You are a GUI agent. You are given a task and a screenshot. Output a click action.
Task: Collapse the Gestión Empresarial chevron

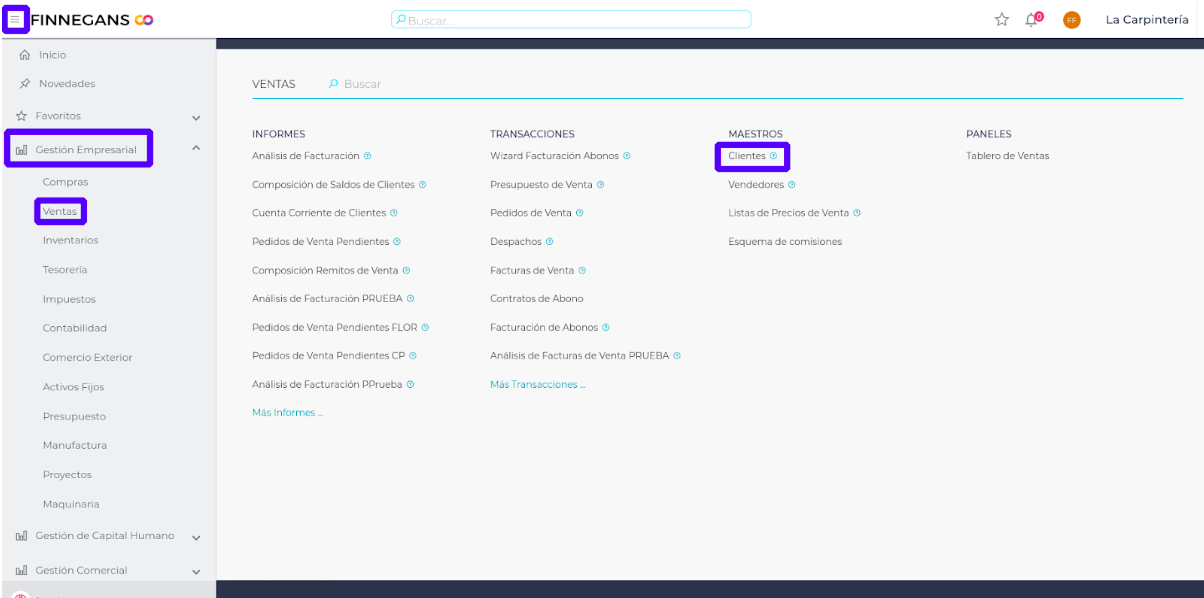(196, 149)
